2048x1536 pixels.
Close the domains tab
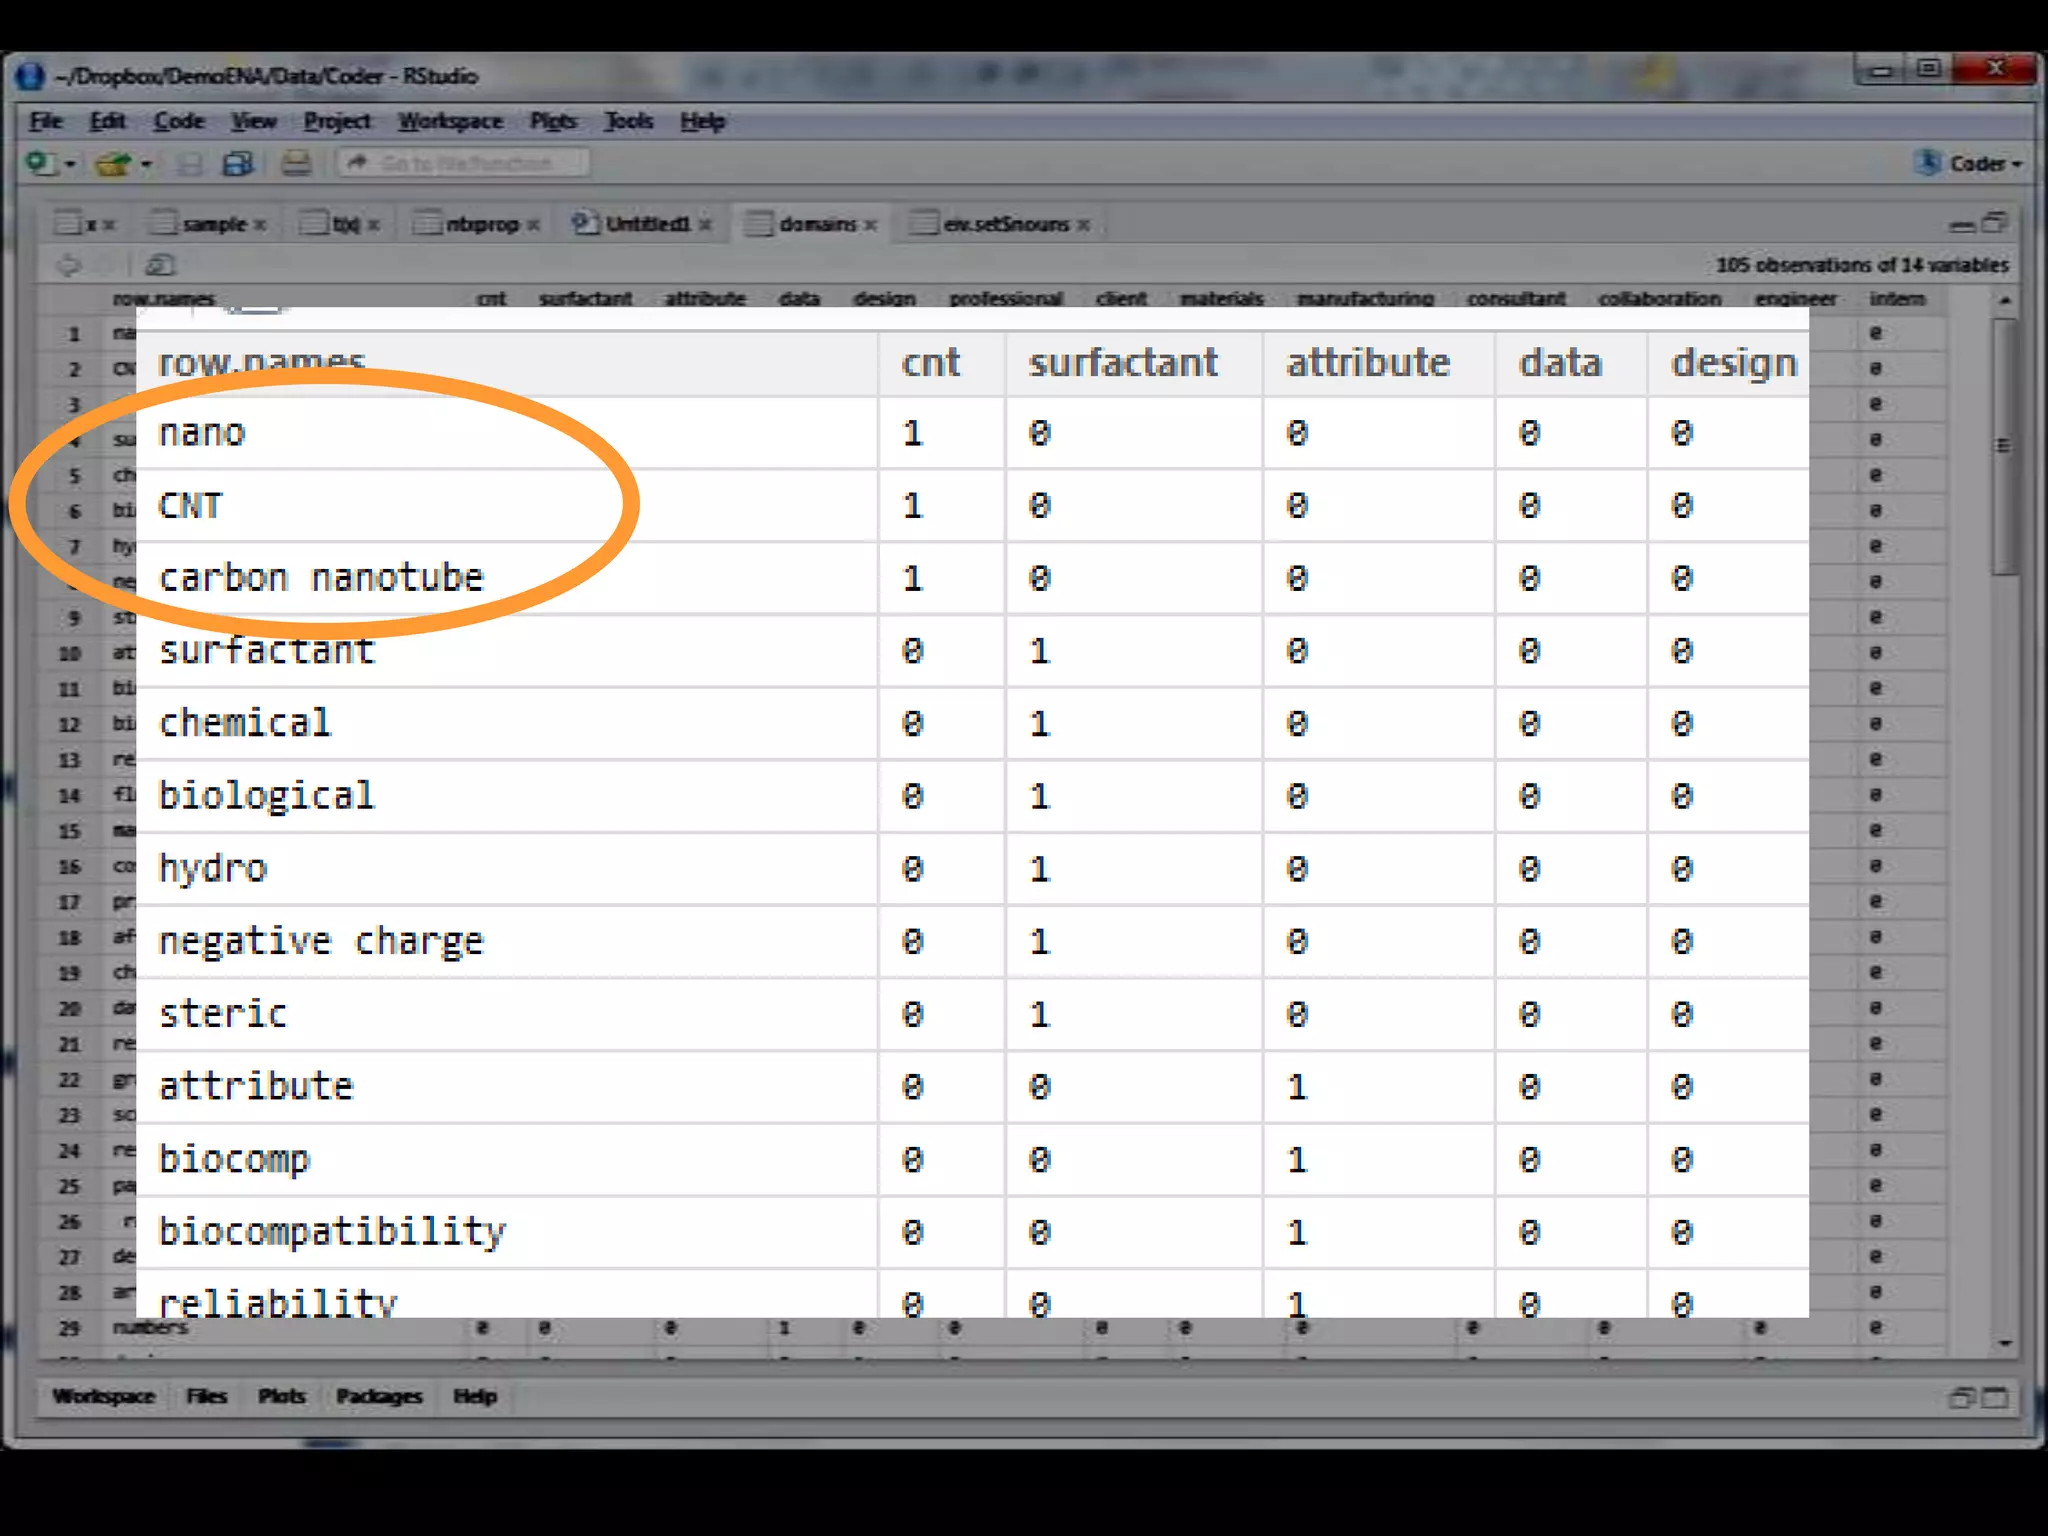[x=871, y=225]
